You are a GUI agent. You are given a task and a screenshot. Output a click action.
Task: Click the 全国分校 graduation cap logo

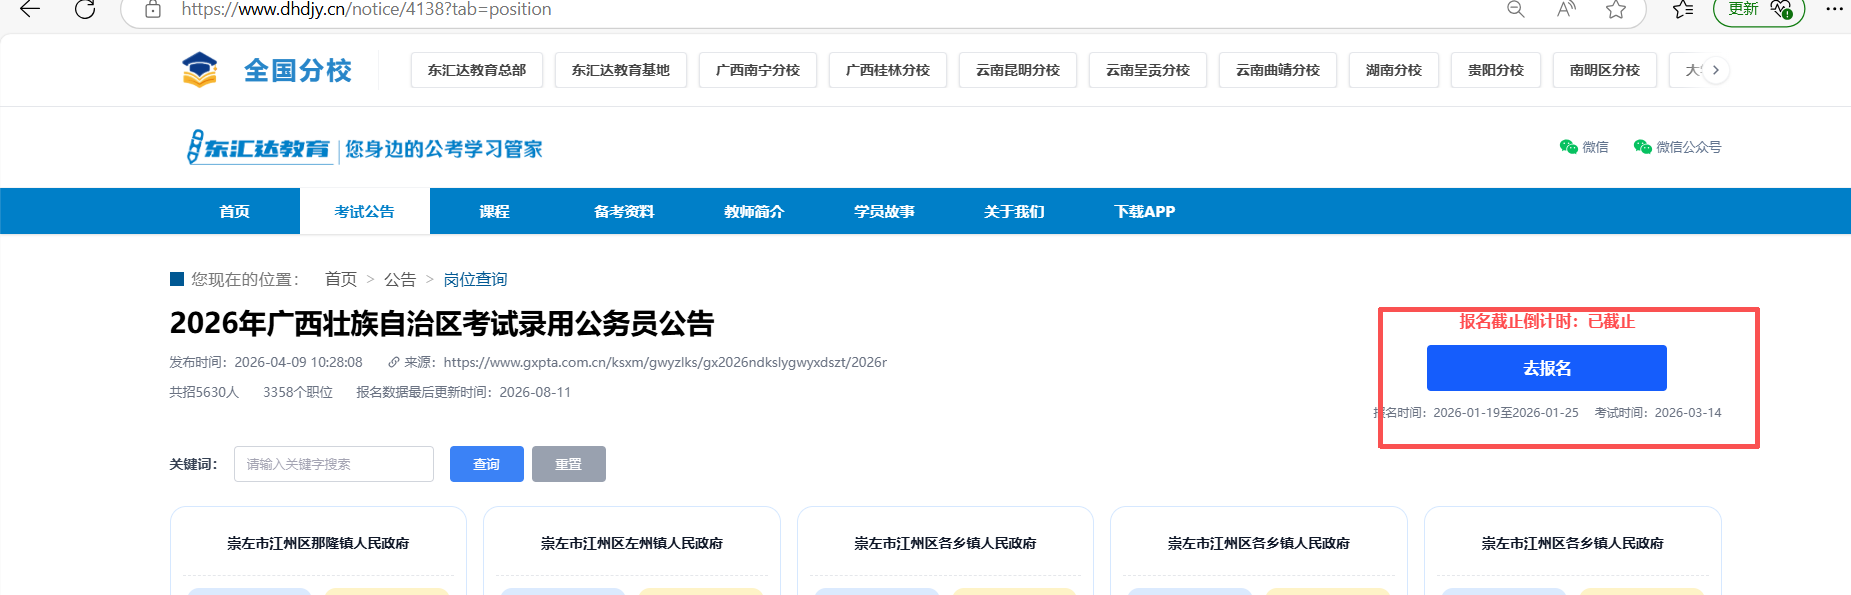click(200, 70)
